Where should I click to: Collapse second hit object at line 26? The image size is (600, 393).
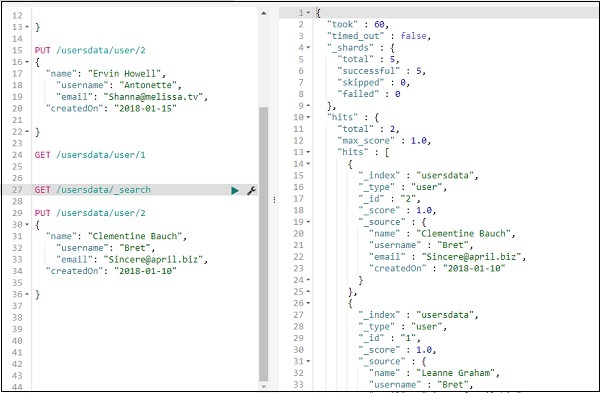click(308, 303)
